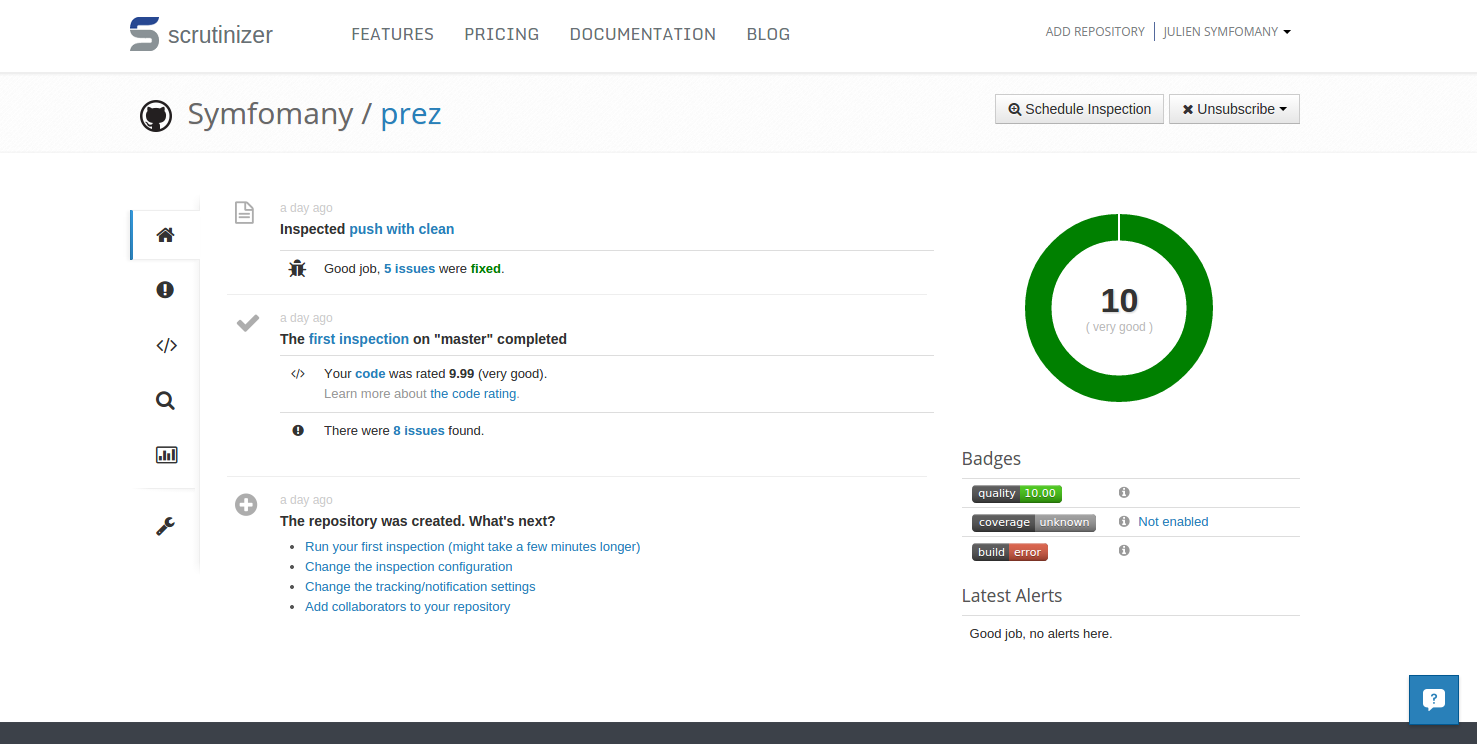Click the code icon next to code rating
This screenshot has width=1477, height=744.
coord(297,374)
